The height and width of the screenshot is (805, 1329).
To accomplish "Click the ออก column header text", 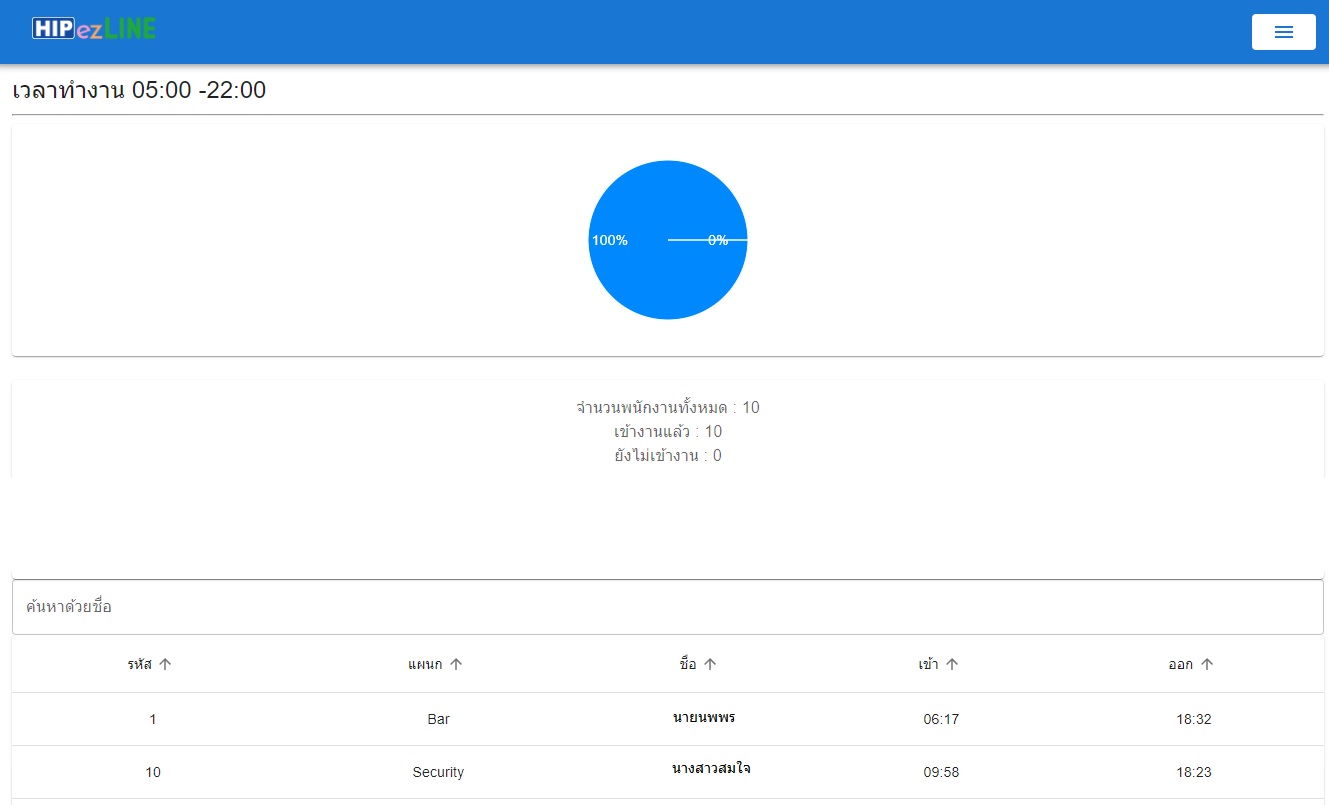I will [x=1181, y=664].
